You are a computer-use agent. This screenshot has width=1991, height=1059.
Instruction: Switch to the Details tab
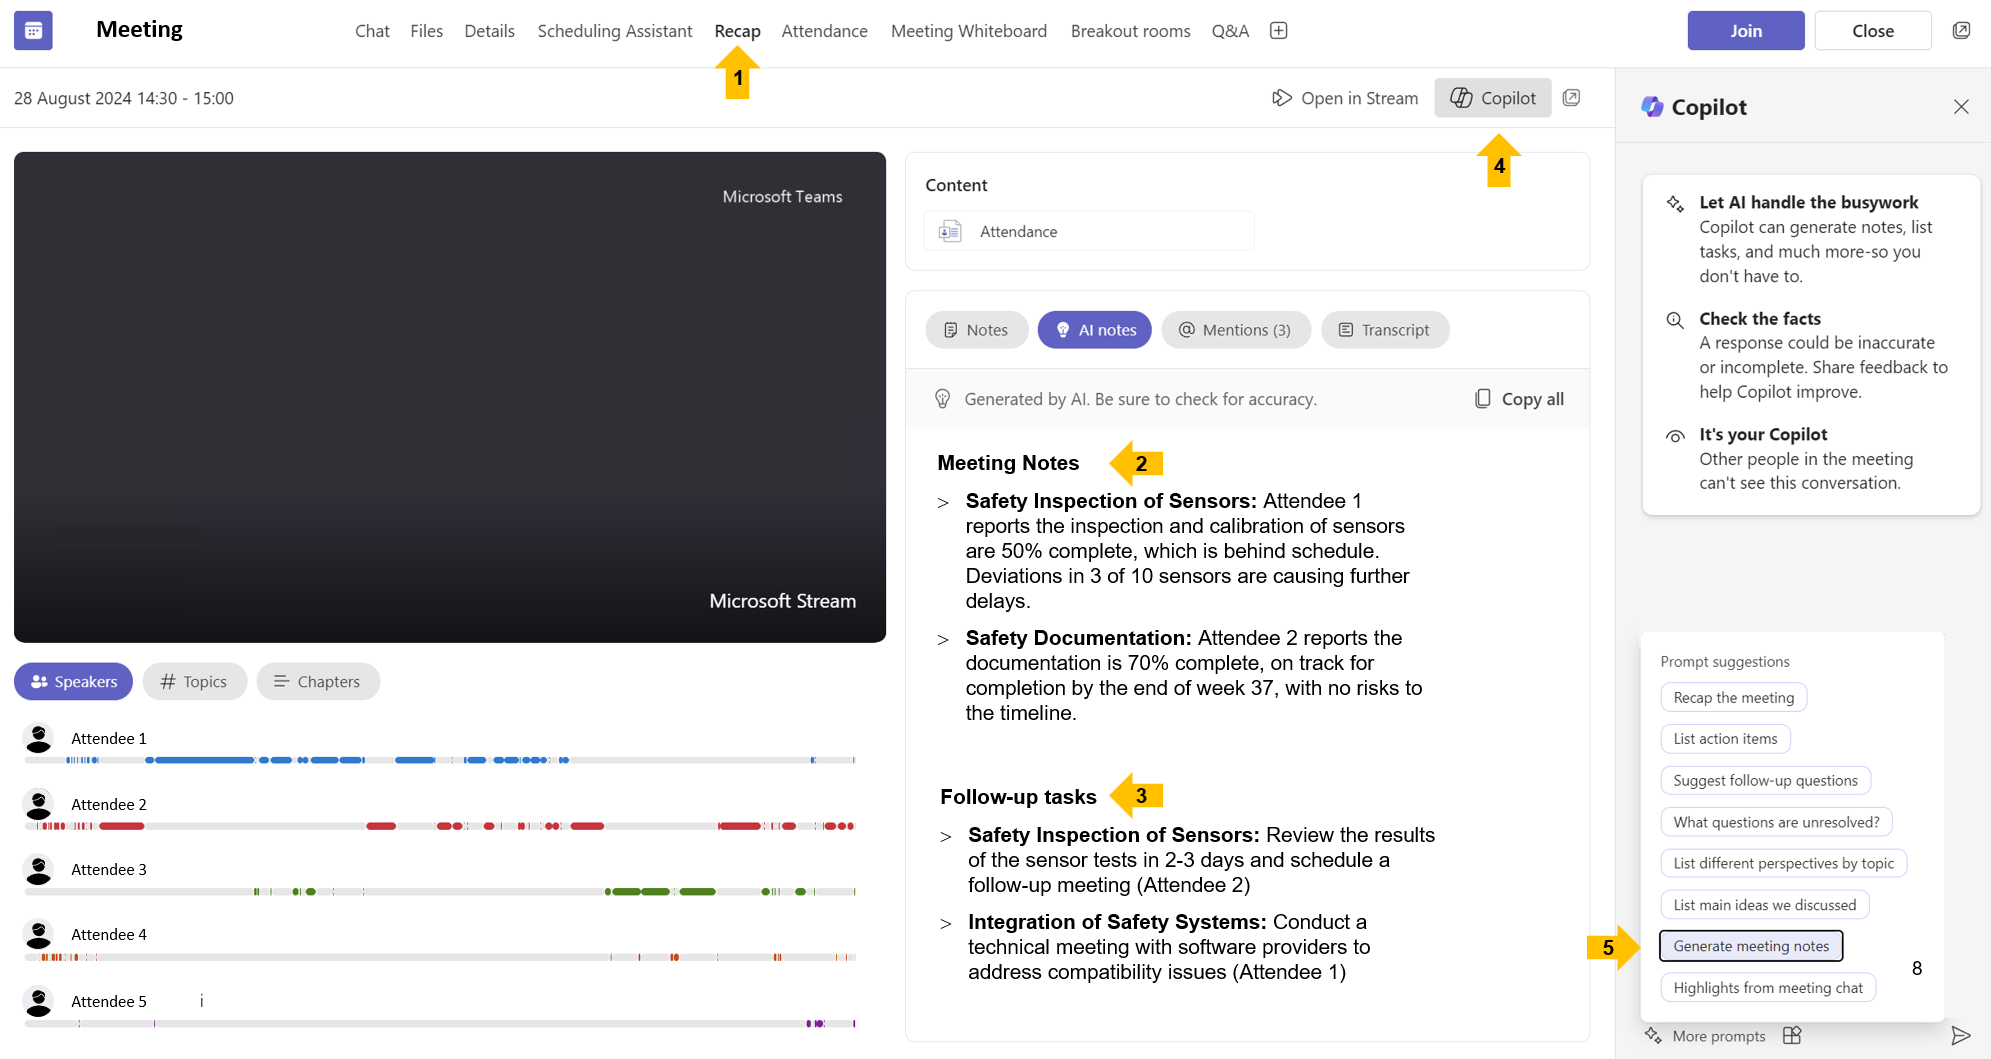(x=489, y=31)
